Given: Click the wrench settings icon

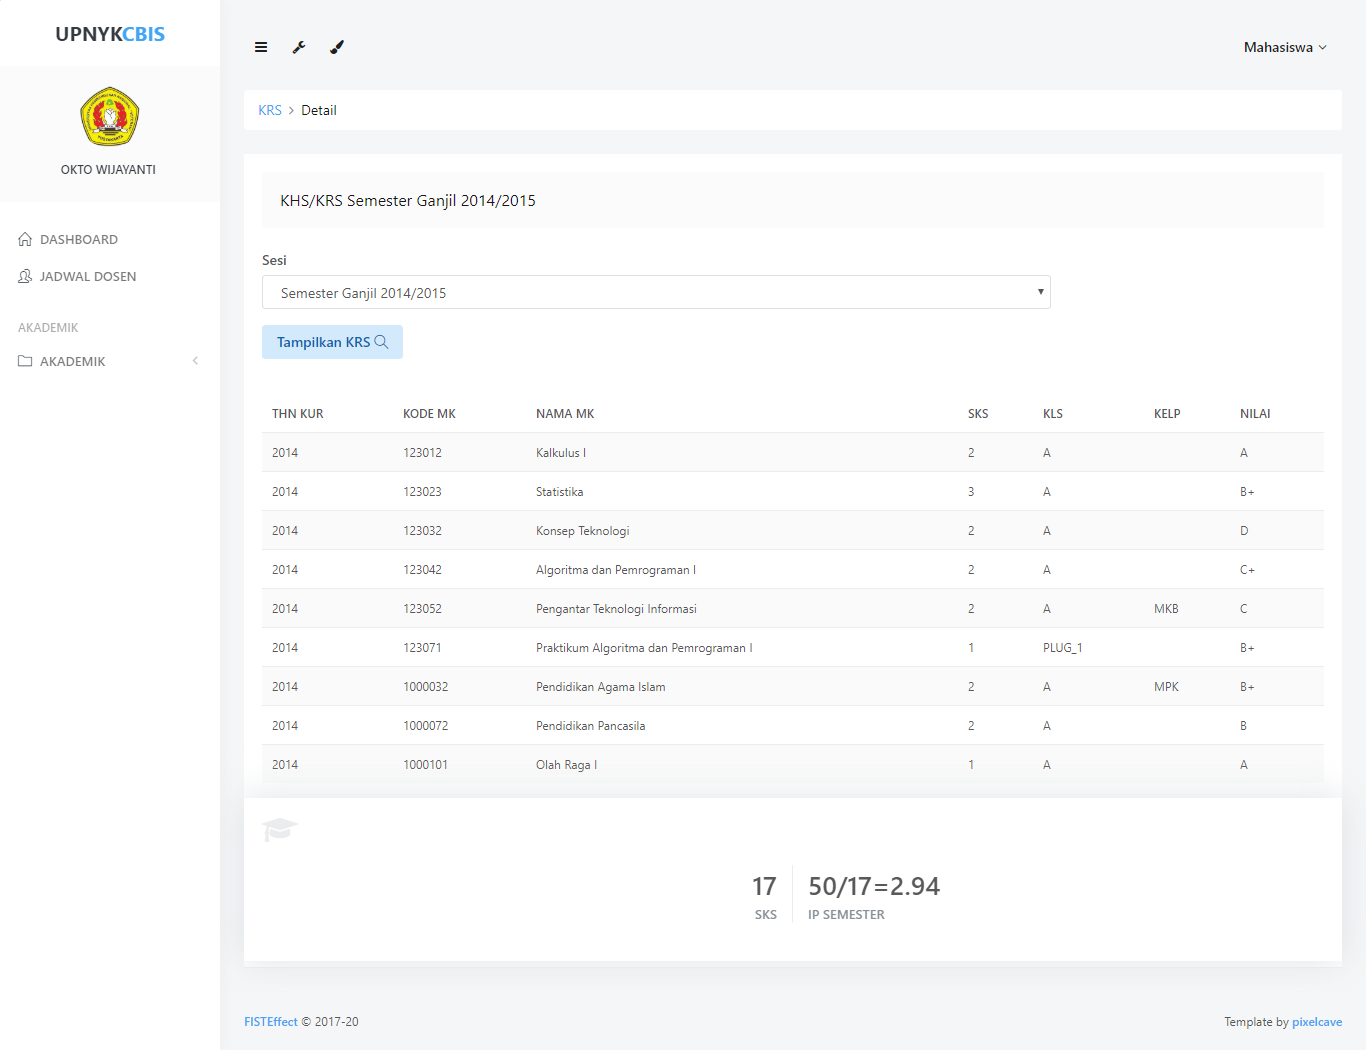Looking at the screenshot, I should pyautogui.click(x=299, y=47).
